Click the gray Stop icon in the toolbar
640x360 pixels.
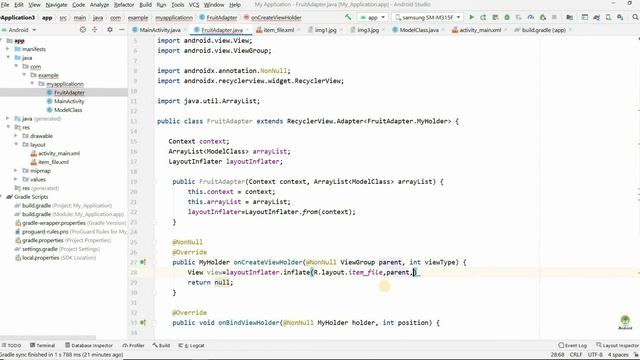coord(554,18)
